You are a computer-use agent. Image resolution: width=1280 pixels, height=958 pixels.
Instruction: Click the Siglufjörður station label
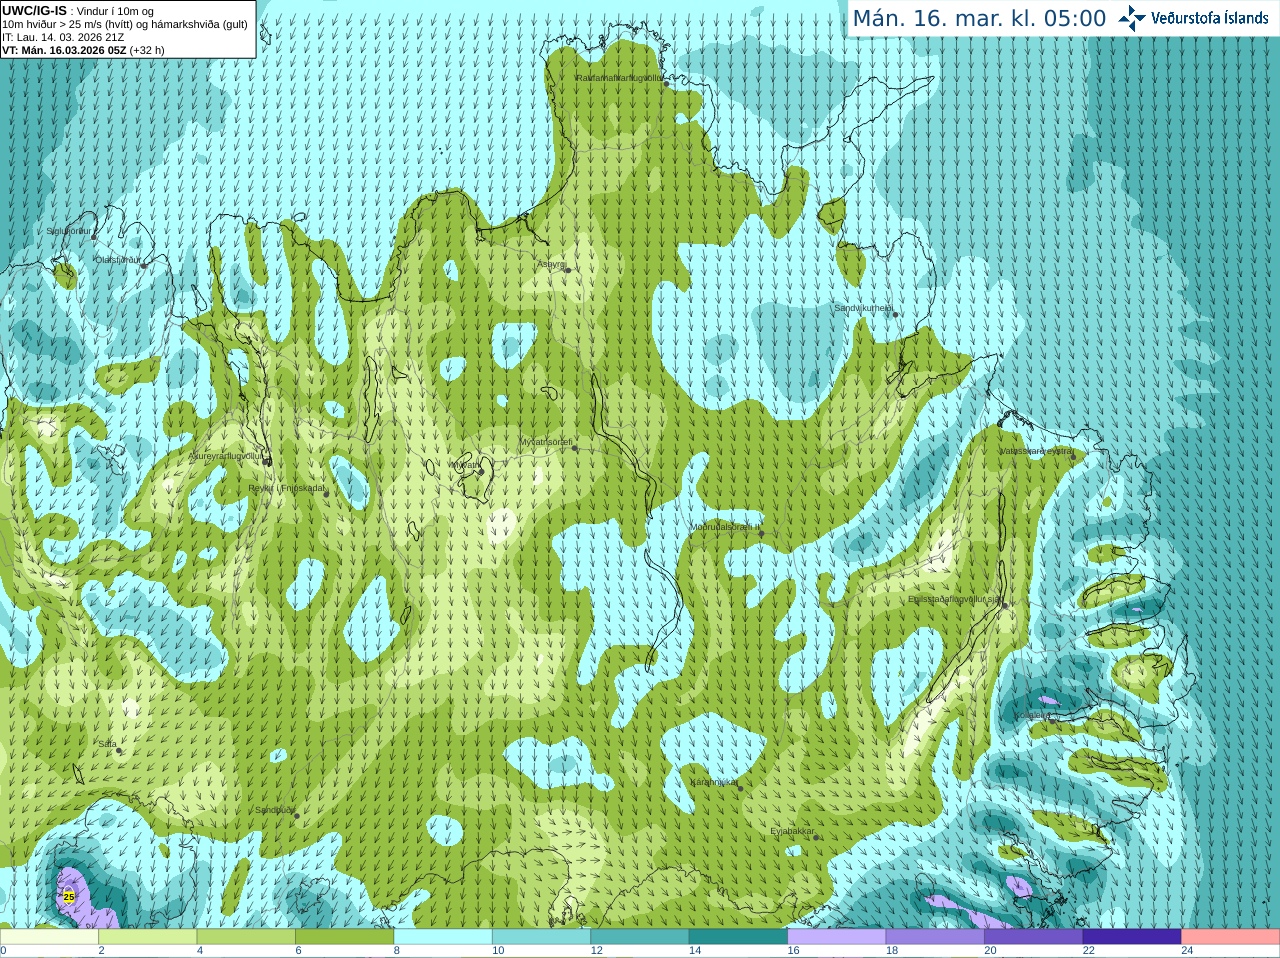point(68,231)
